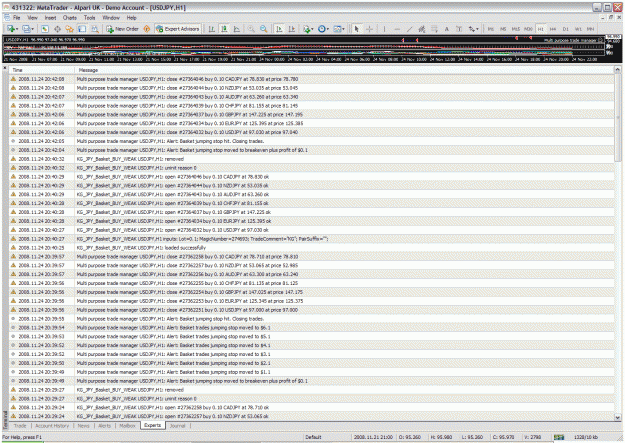Click the log scrollbar down arrow
Viewport: 625px width, 443px height.
click(x=617, y=417)
